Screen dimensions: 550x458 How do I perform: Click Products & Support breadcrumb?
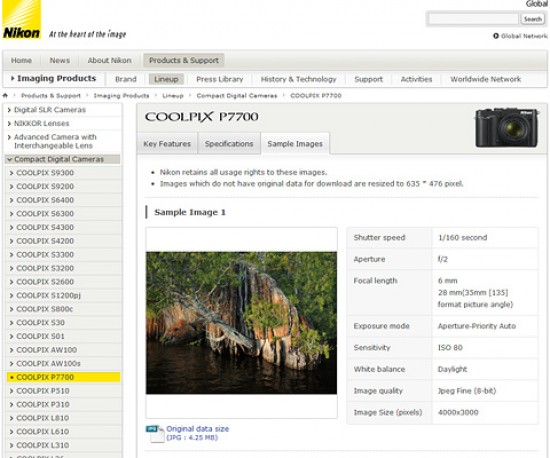[x=51, y=95]
